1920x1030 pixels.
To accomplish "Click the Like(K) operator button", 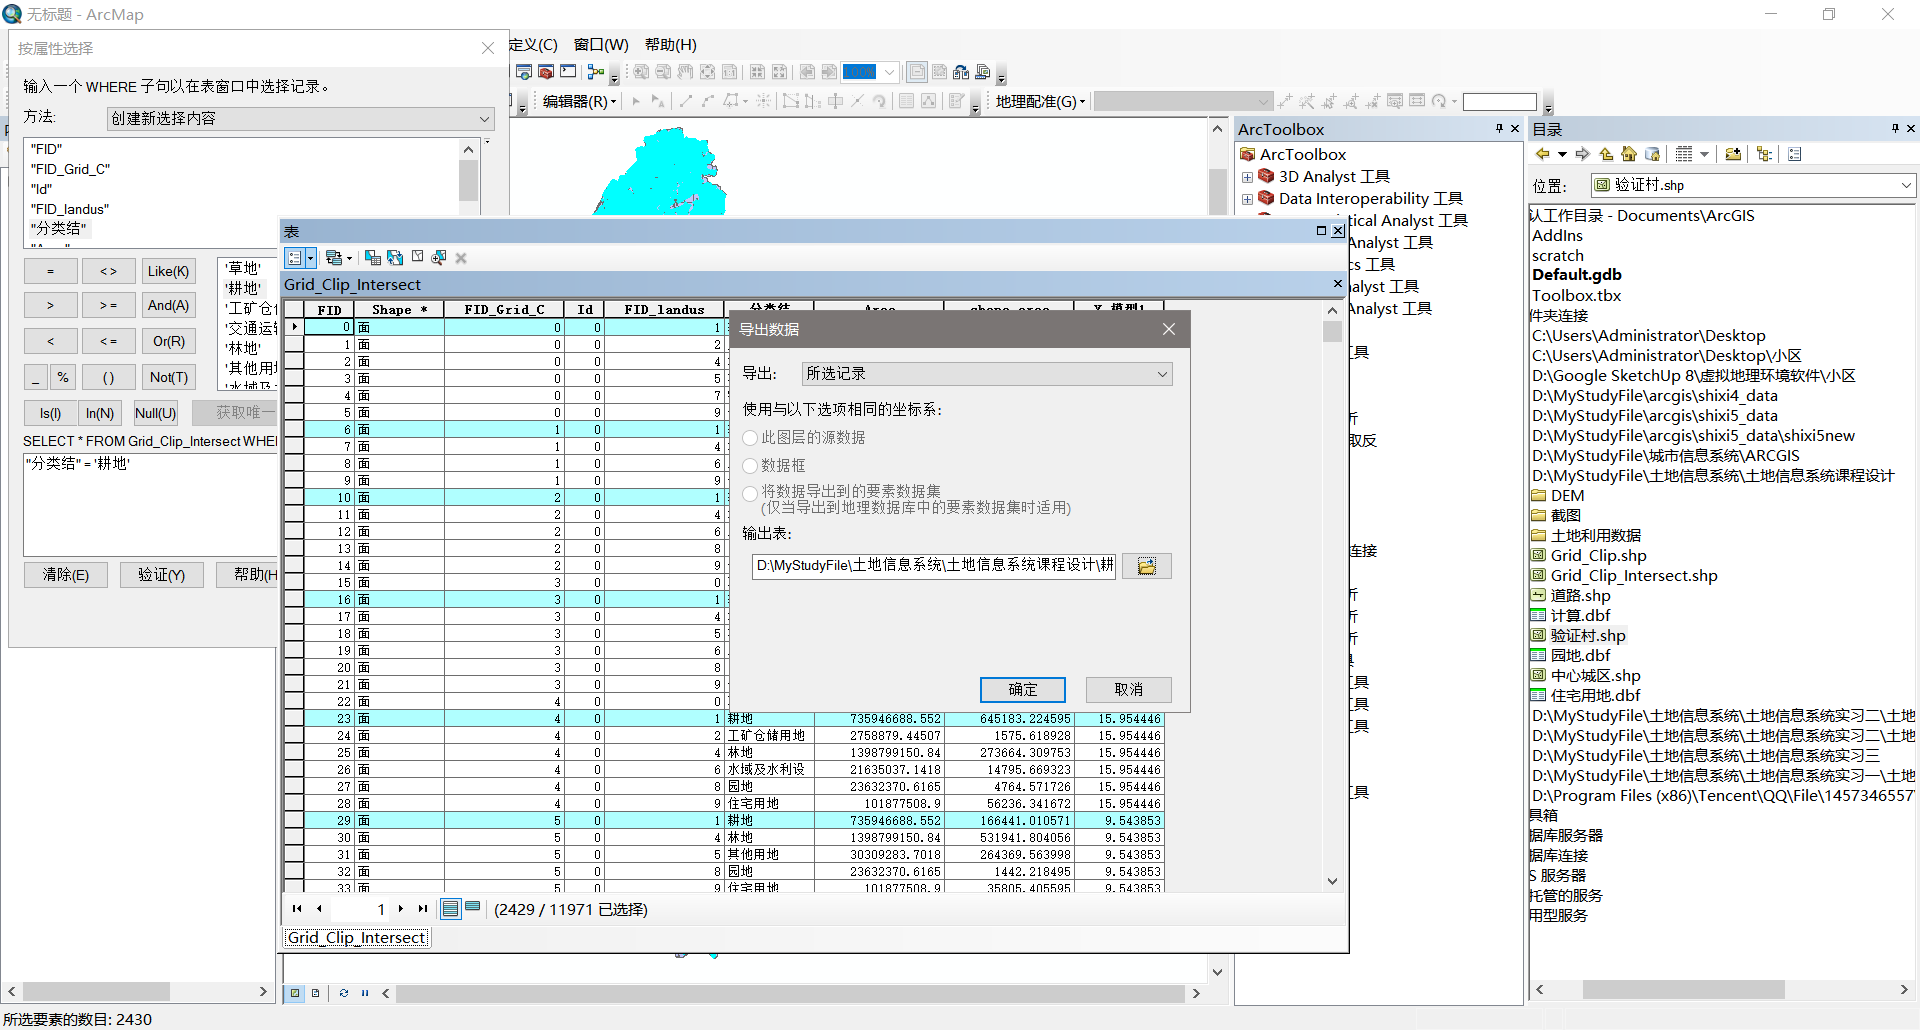I will point(168,271).
